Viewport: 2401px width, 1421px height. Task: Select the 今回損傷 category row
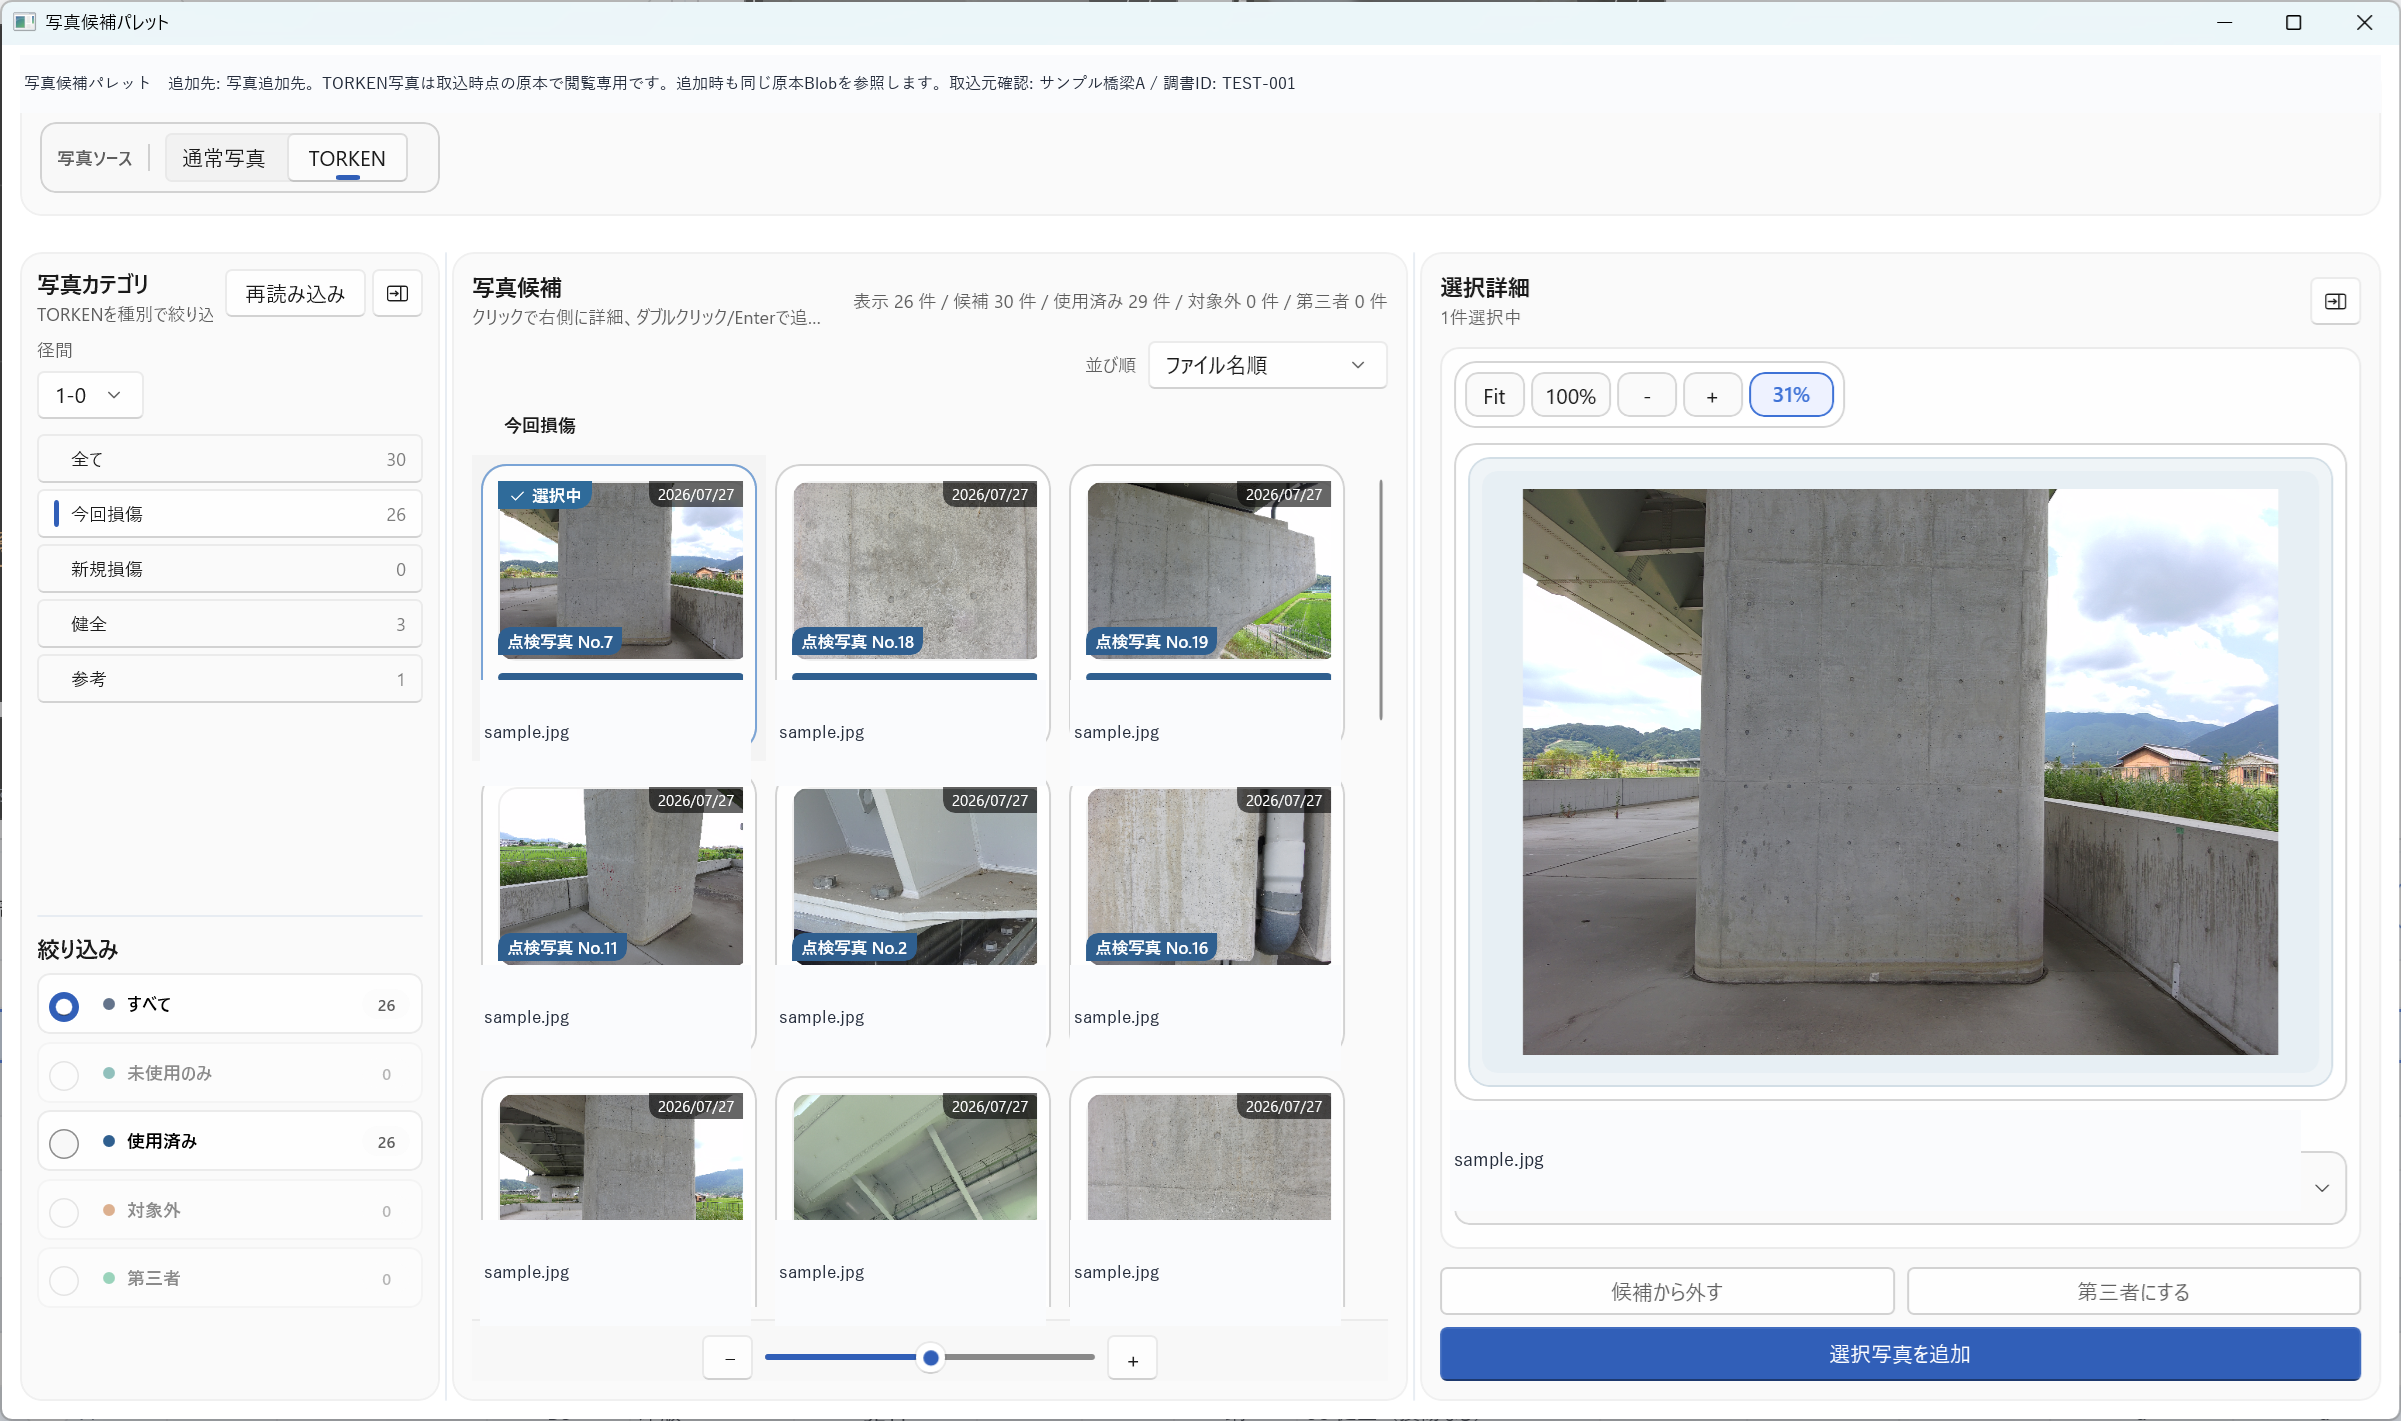tap(230, 514)
